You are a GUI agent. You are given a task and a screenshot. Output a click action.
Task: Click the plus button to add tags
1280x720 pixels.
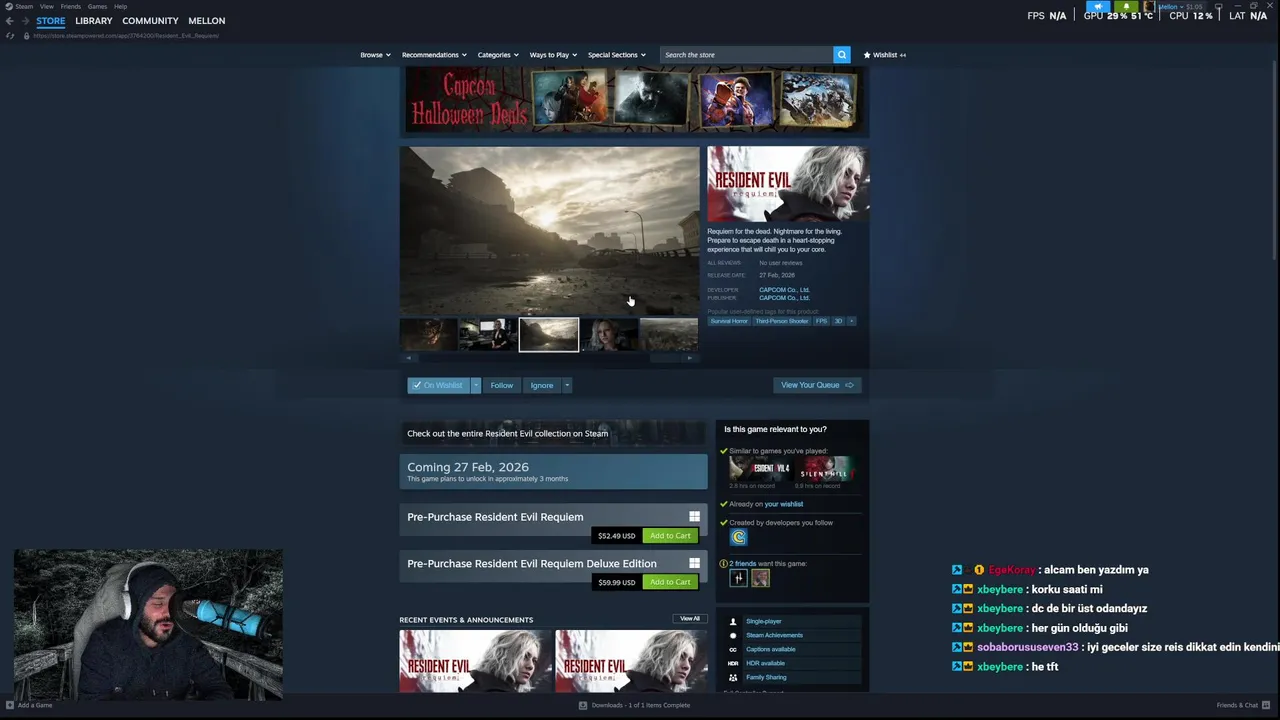tap(852, 321)
